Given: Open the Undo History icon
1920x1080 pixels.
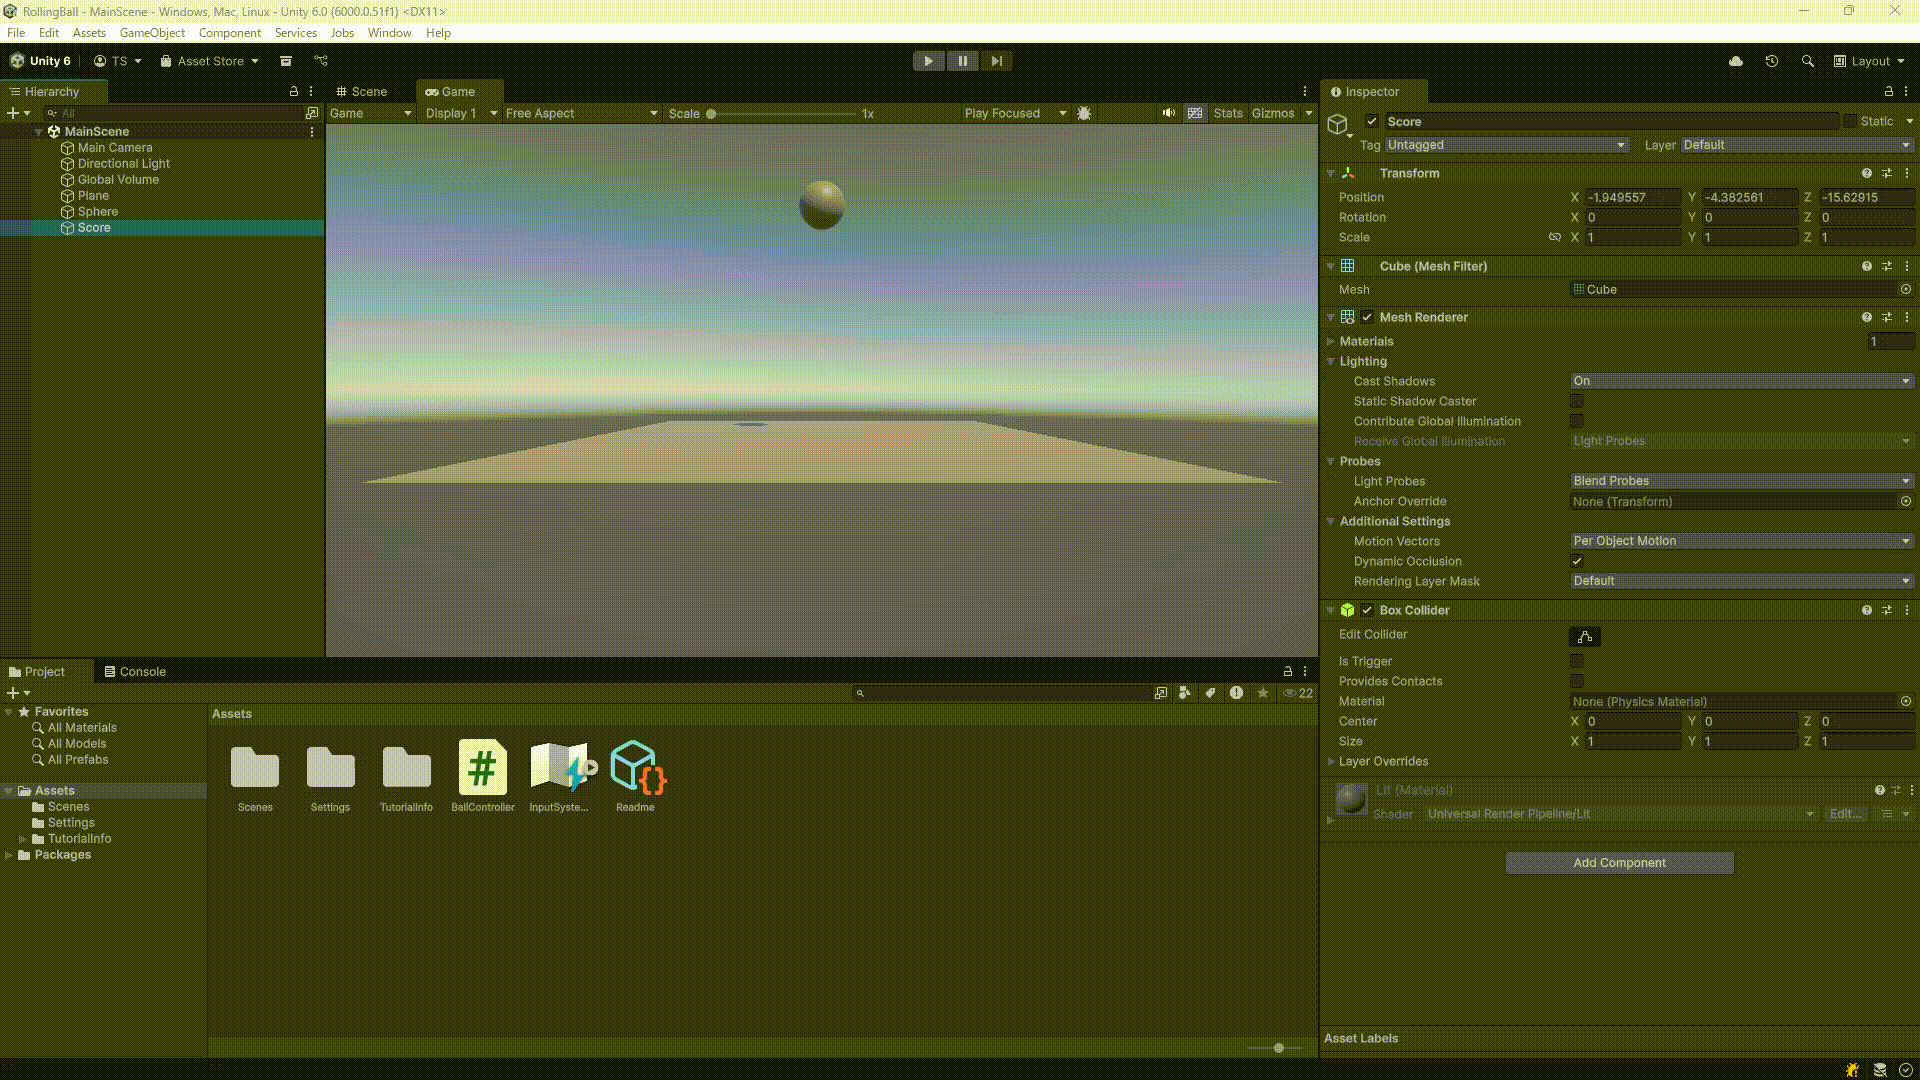Looking at the screenshot, I should (1772, 61).
